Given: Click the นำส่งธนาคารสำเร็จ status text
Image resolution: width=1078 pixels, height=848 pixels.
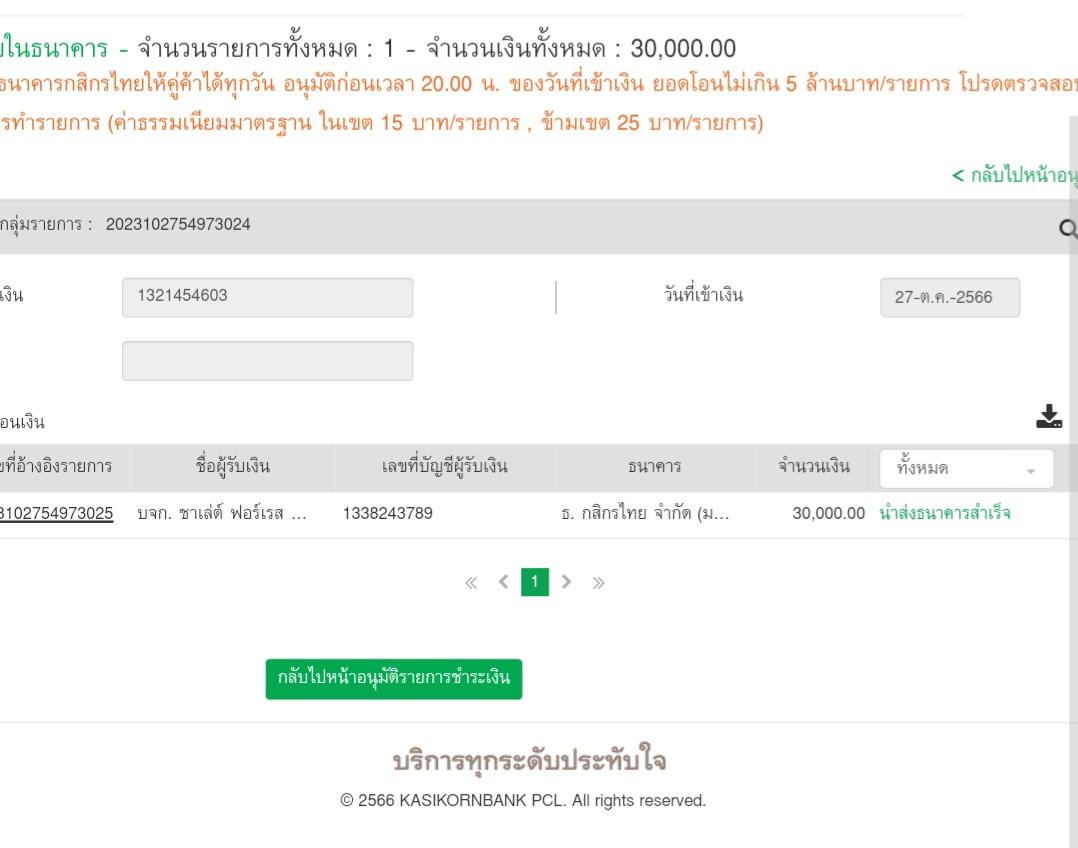Looking at the screenshot, I should [944, 514].
